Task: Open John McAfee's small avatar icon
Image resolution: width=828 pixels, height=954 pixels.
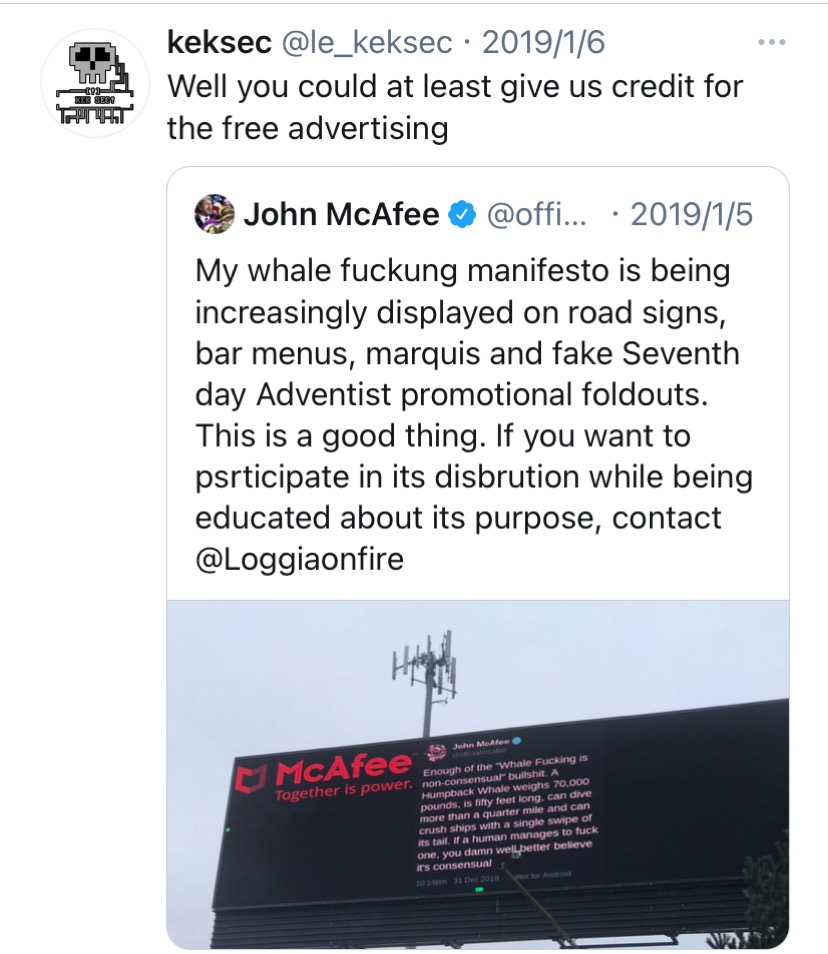Action: point(215,214)
